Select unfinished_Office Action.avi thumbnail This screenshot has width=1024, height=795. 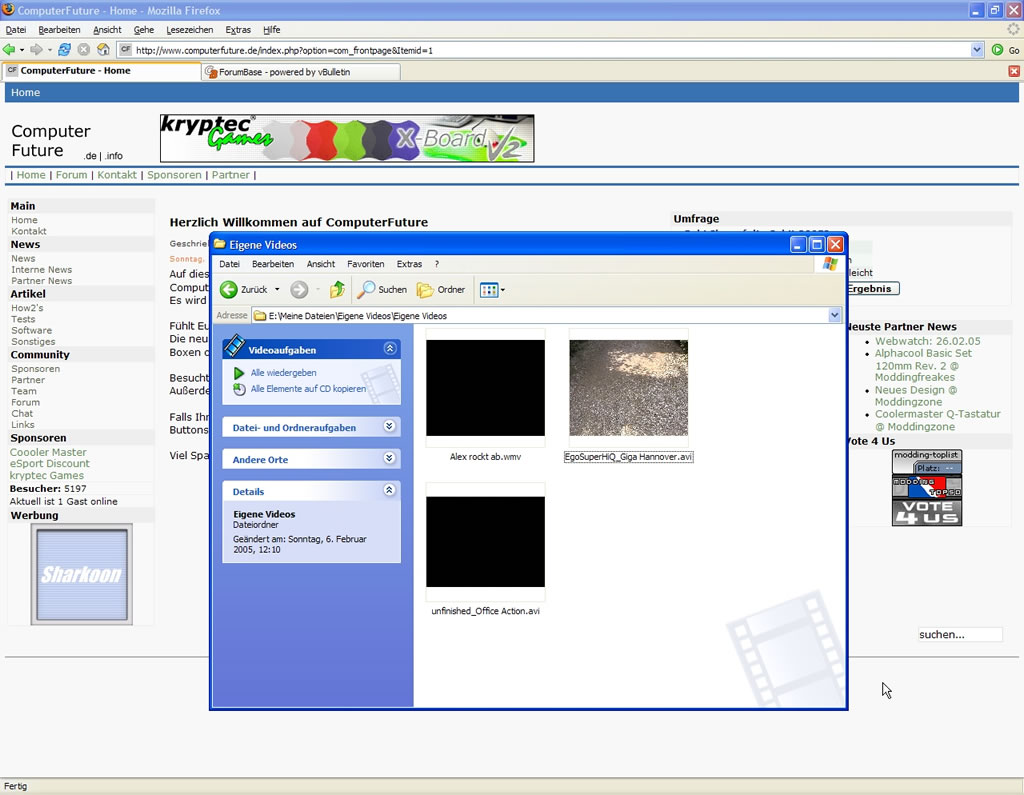coord(485,542)
